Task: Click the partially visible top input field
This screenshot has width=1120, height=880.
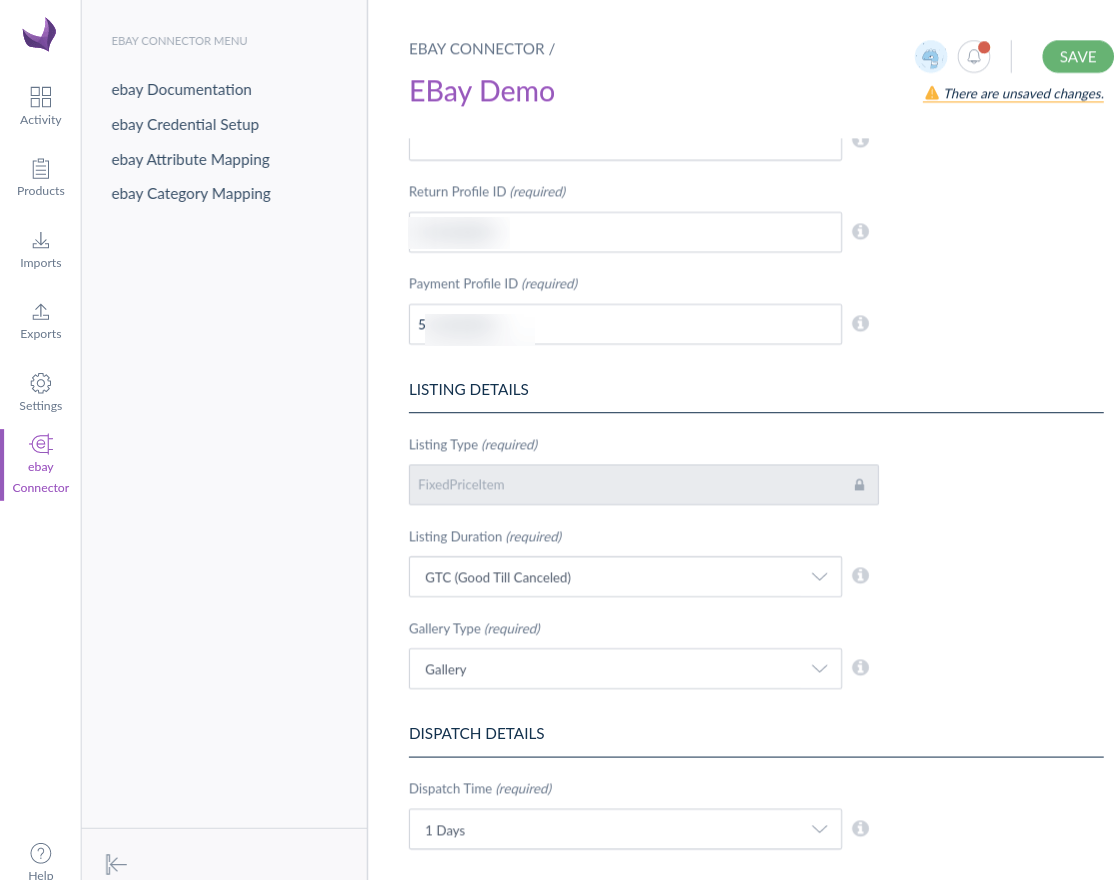Action: pyautogui.click(x=625, y=149)
